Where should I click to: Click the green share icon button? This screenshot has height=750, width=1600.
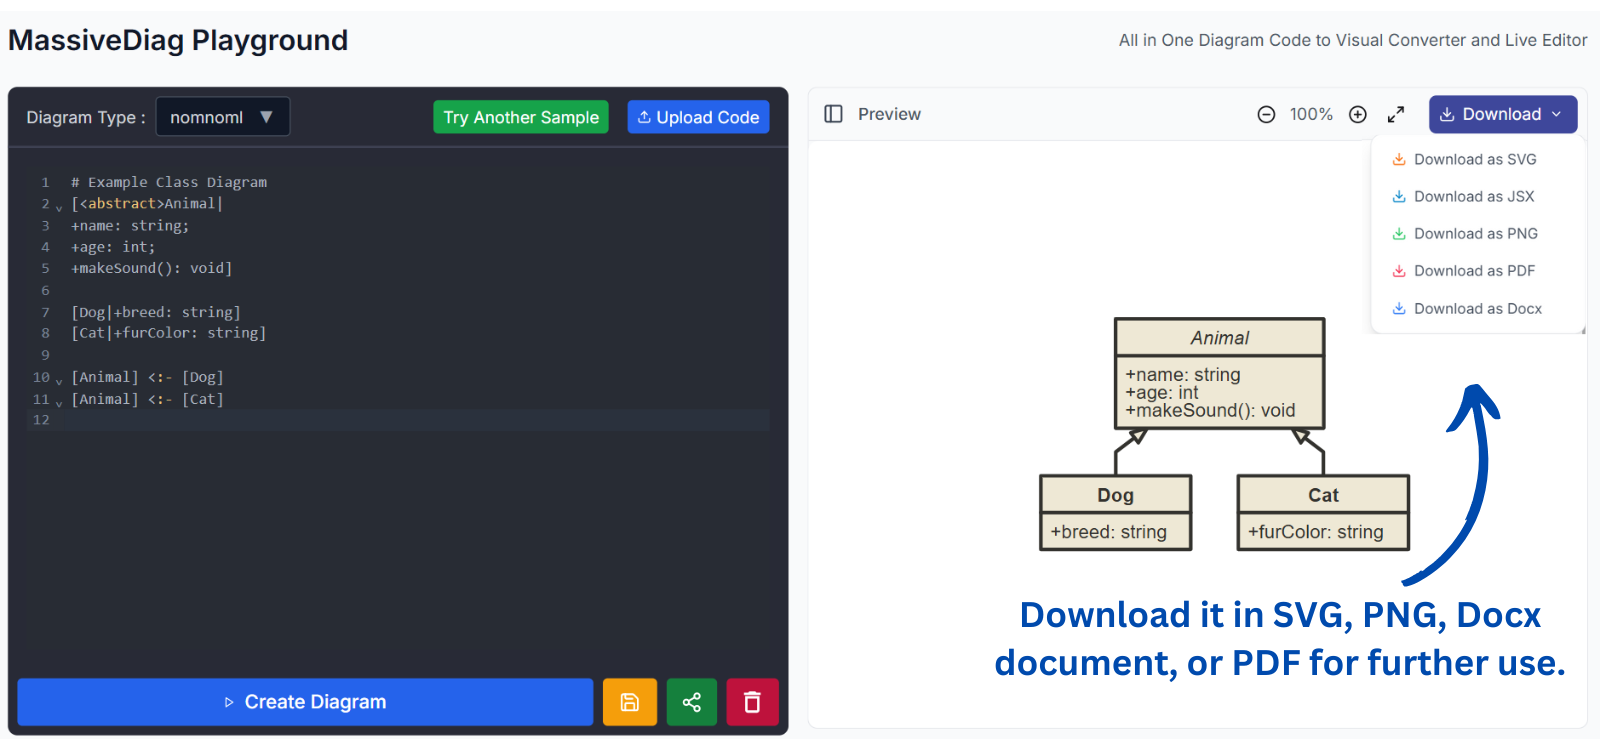click(691, 702)
